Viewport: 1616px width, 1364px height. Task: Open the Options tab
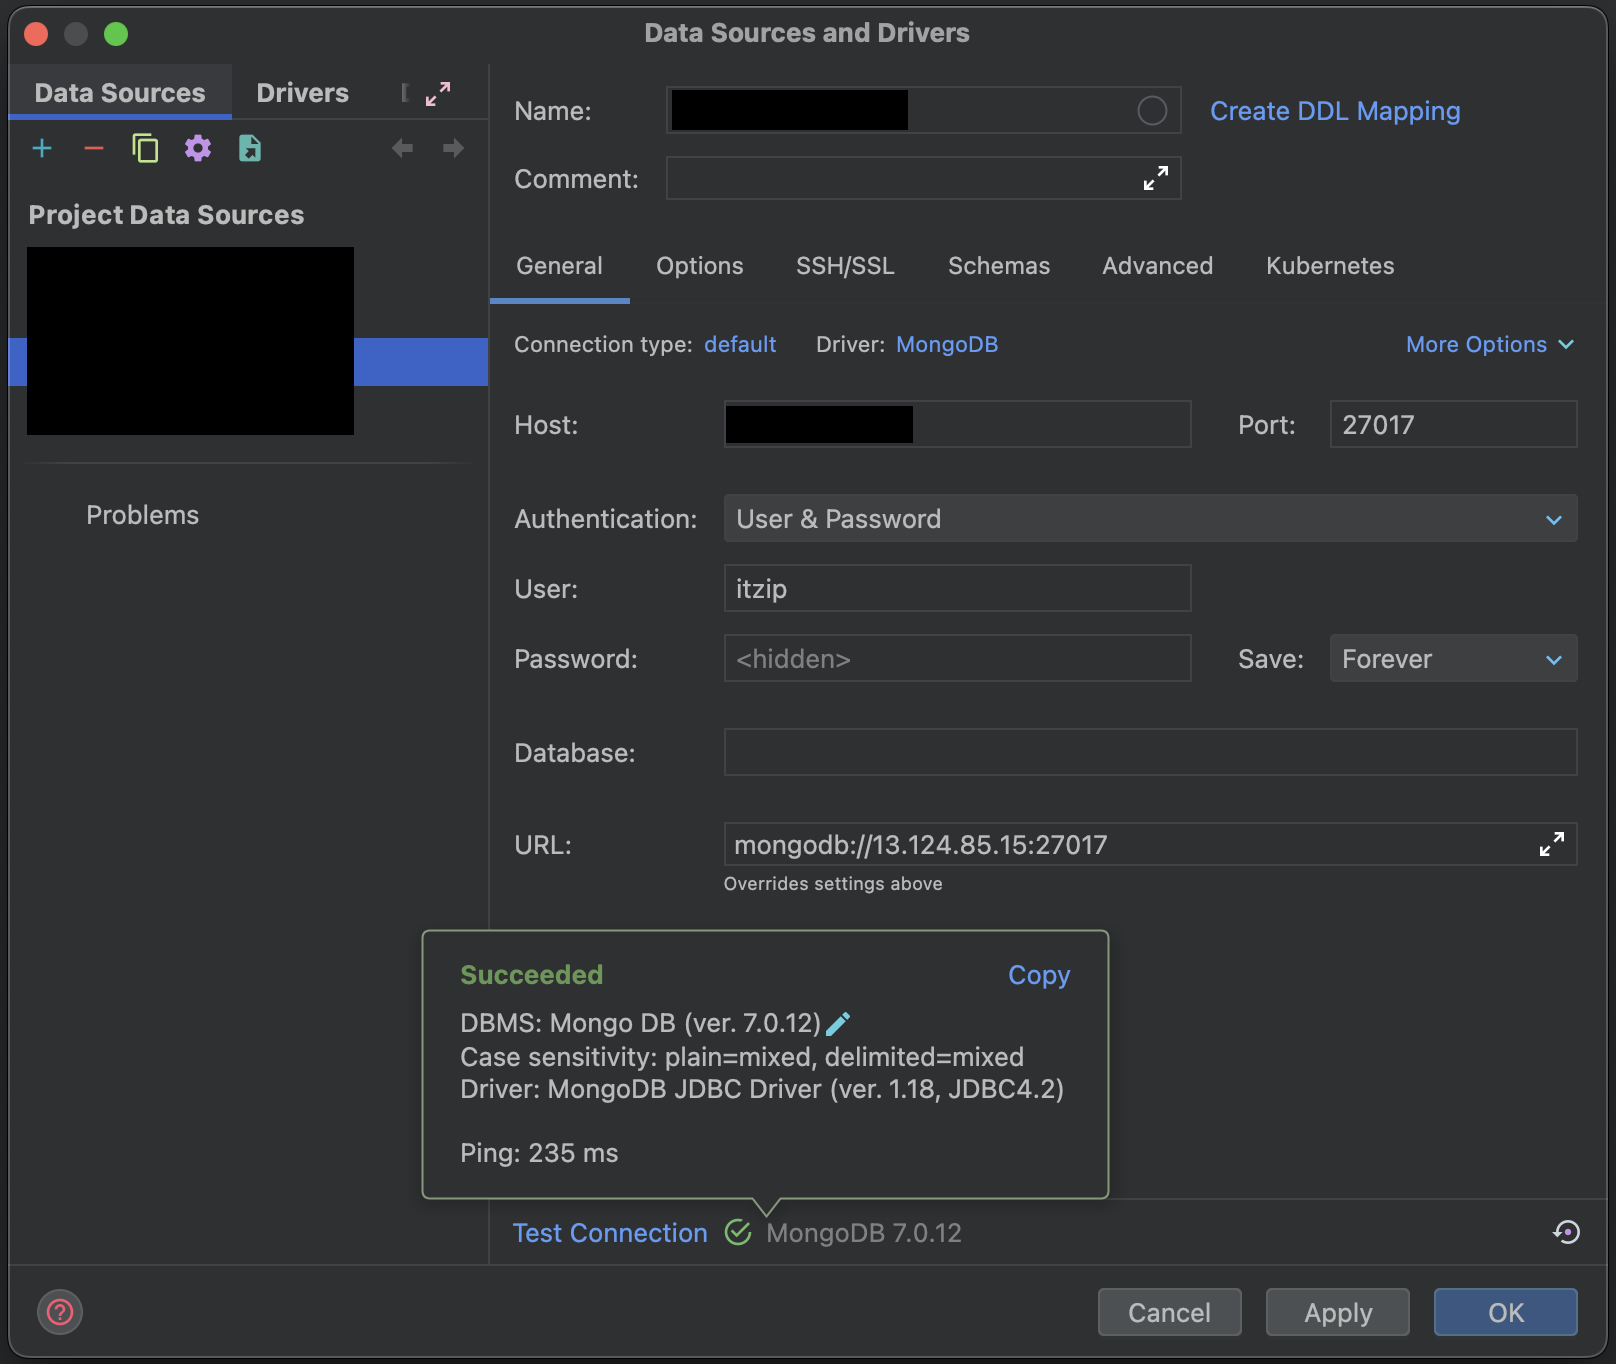click(700, 266)
